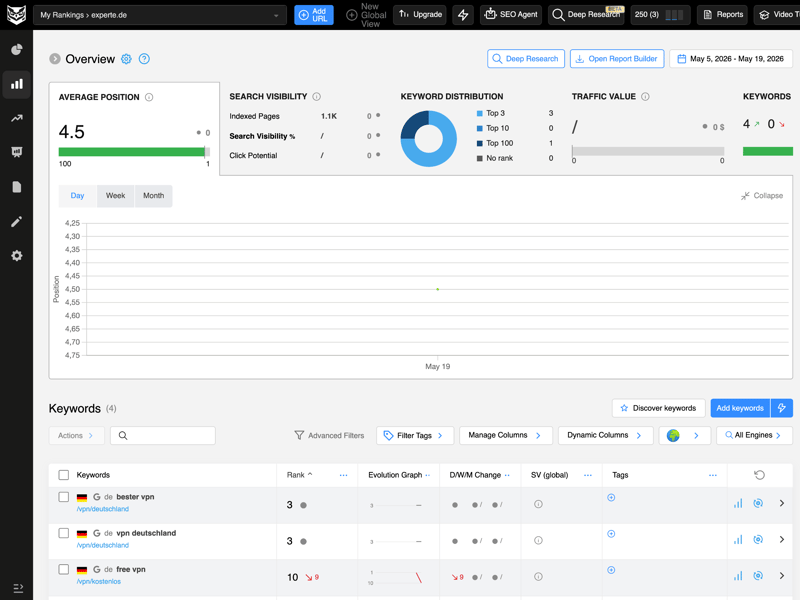Click the keyword distribution donut chart
The height and width of the screenshot is (600, 800).
429,139
